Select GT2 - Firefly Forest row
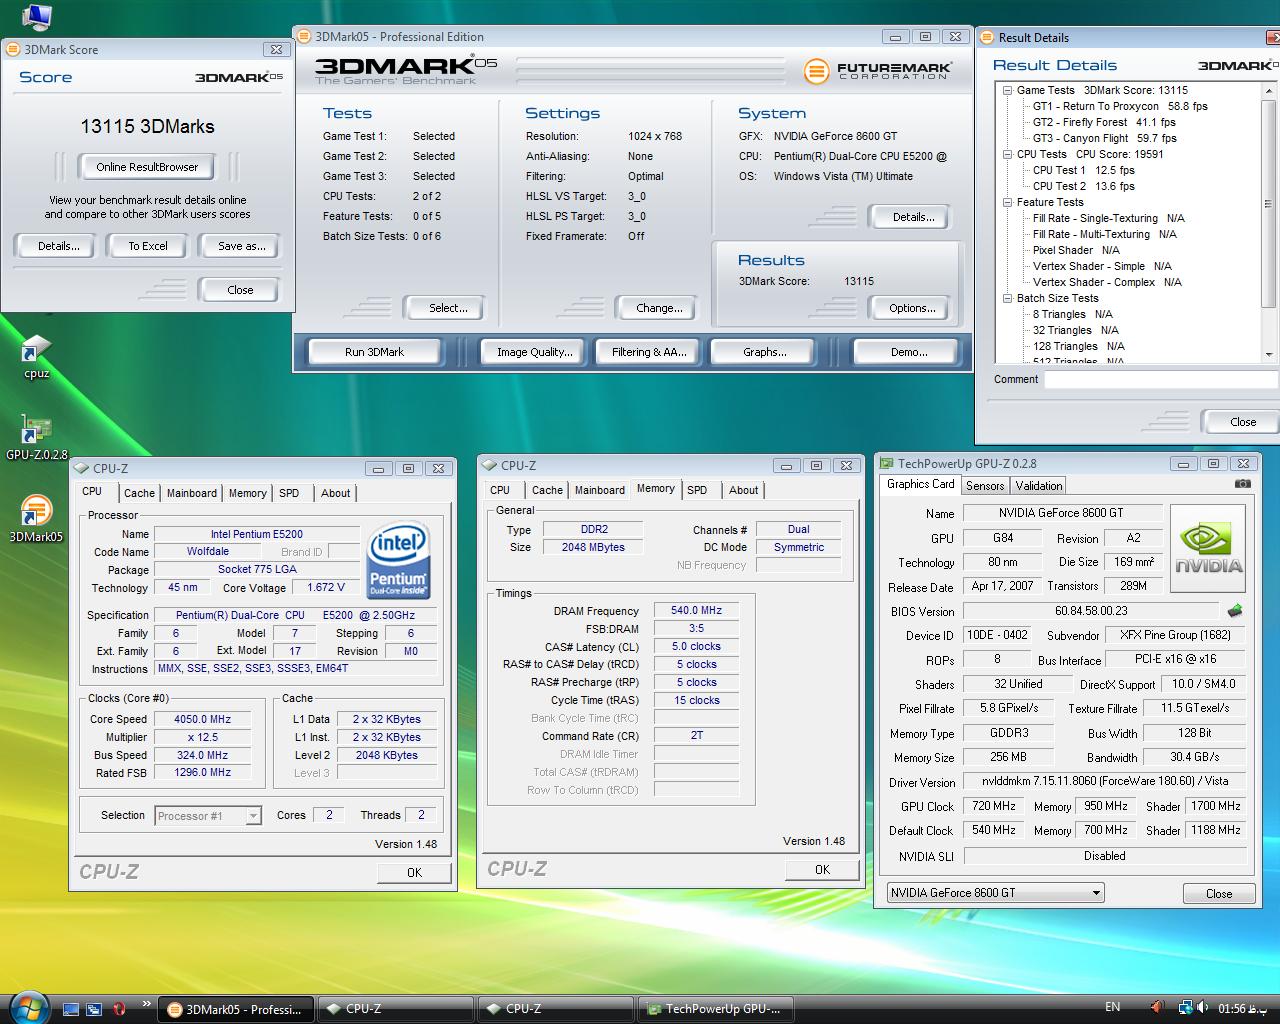Viewport: 1280px width, 1024px height. click(1104, 122)
